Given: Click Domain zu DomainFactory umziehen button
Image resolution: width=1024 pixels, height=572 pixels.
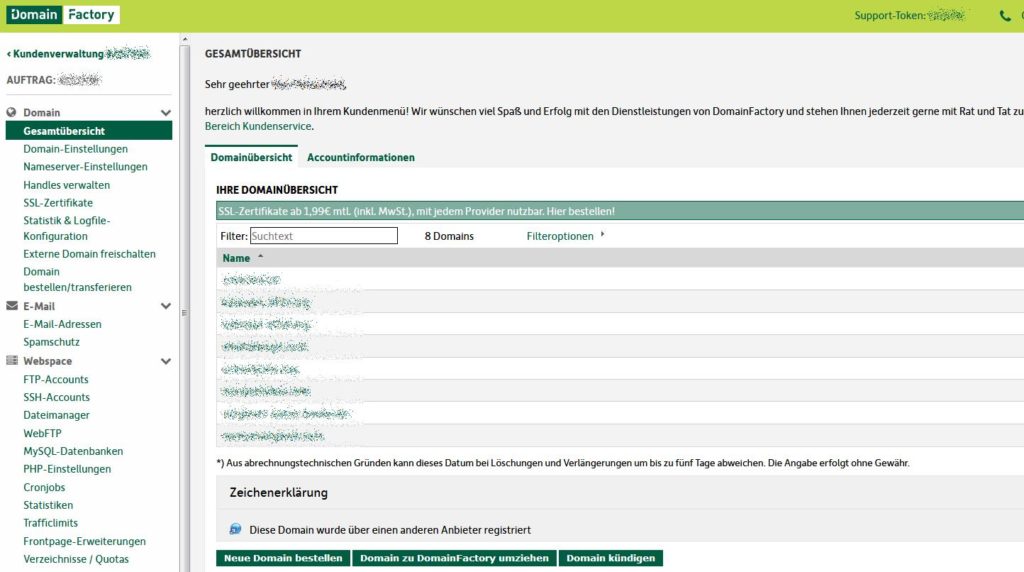Looking at the screenshot, I should (455, 558).
